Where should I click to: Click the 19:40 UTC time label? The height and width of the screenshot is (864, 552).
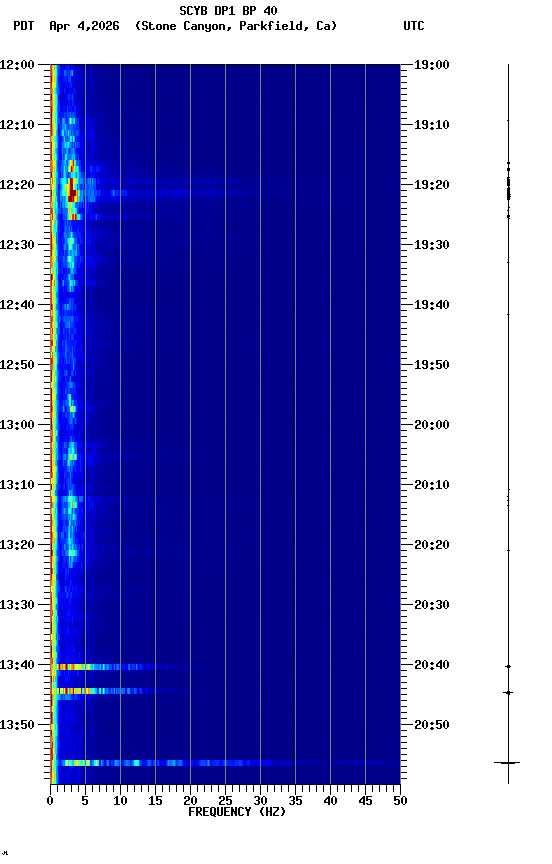[x=432, y=305]
